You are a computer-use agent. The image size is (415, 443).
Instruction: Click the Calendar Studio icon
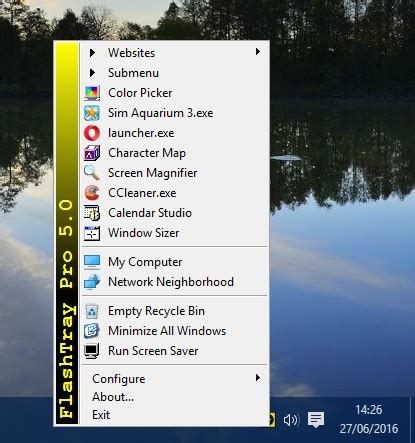pyautogui.click(x=92, y=213)
